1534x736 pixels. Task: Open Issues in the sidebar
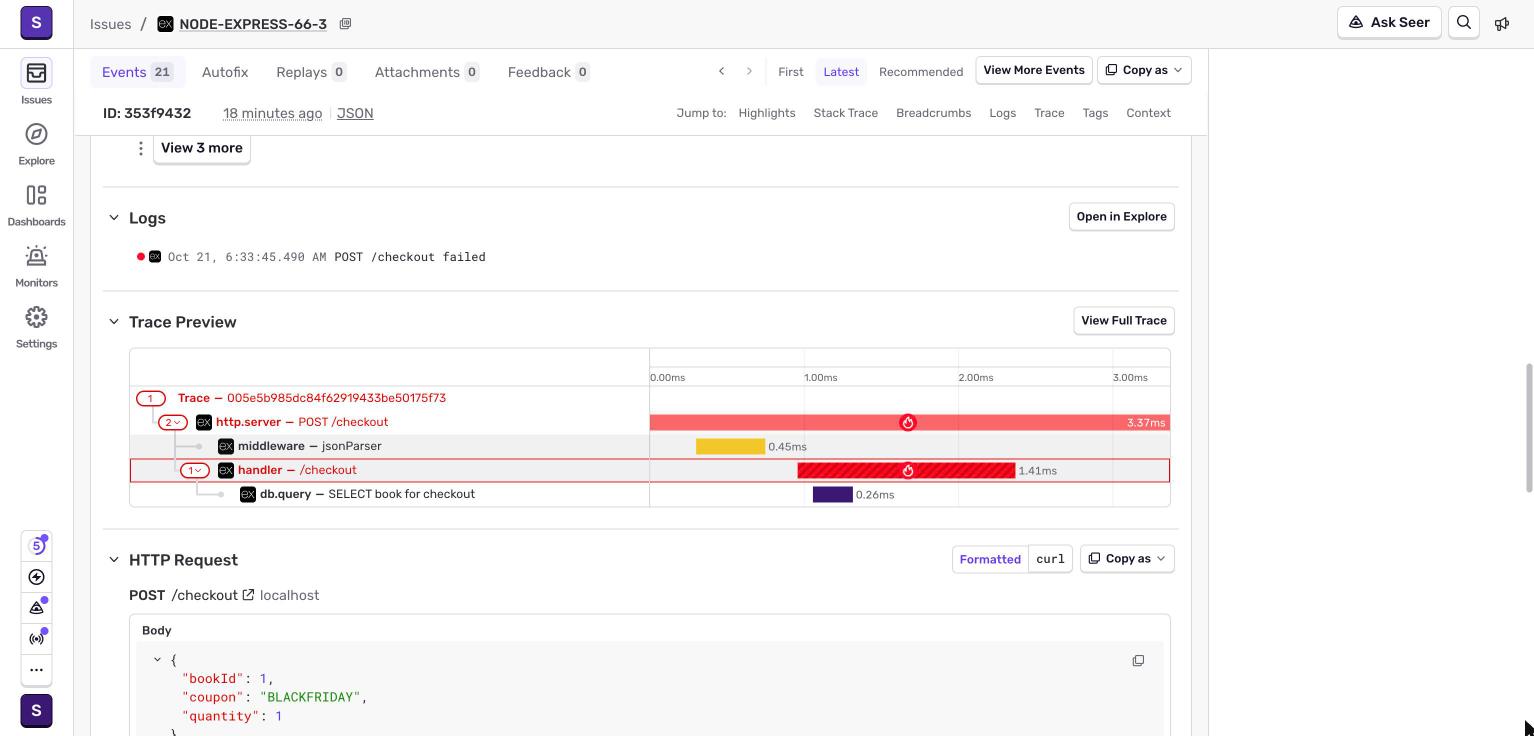click(x=36, y=81)
